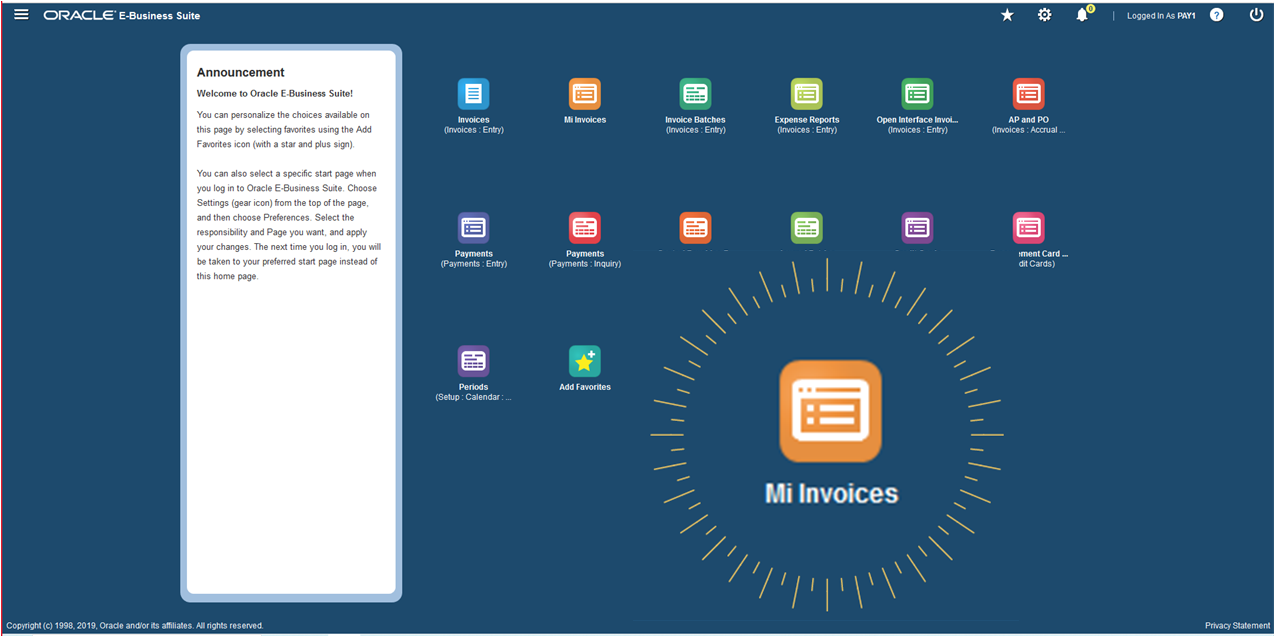Open Payments (Payments : Inquiry) tile

585,228
